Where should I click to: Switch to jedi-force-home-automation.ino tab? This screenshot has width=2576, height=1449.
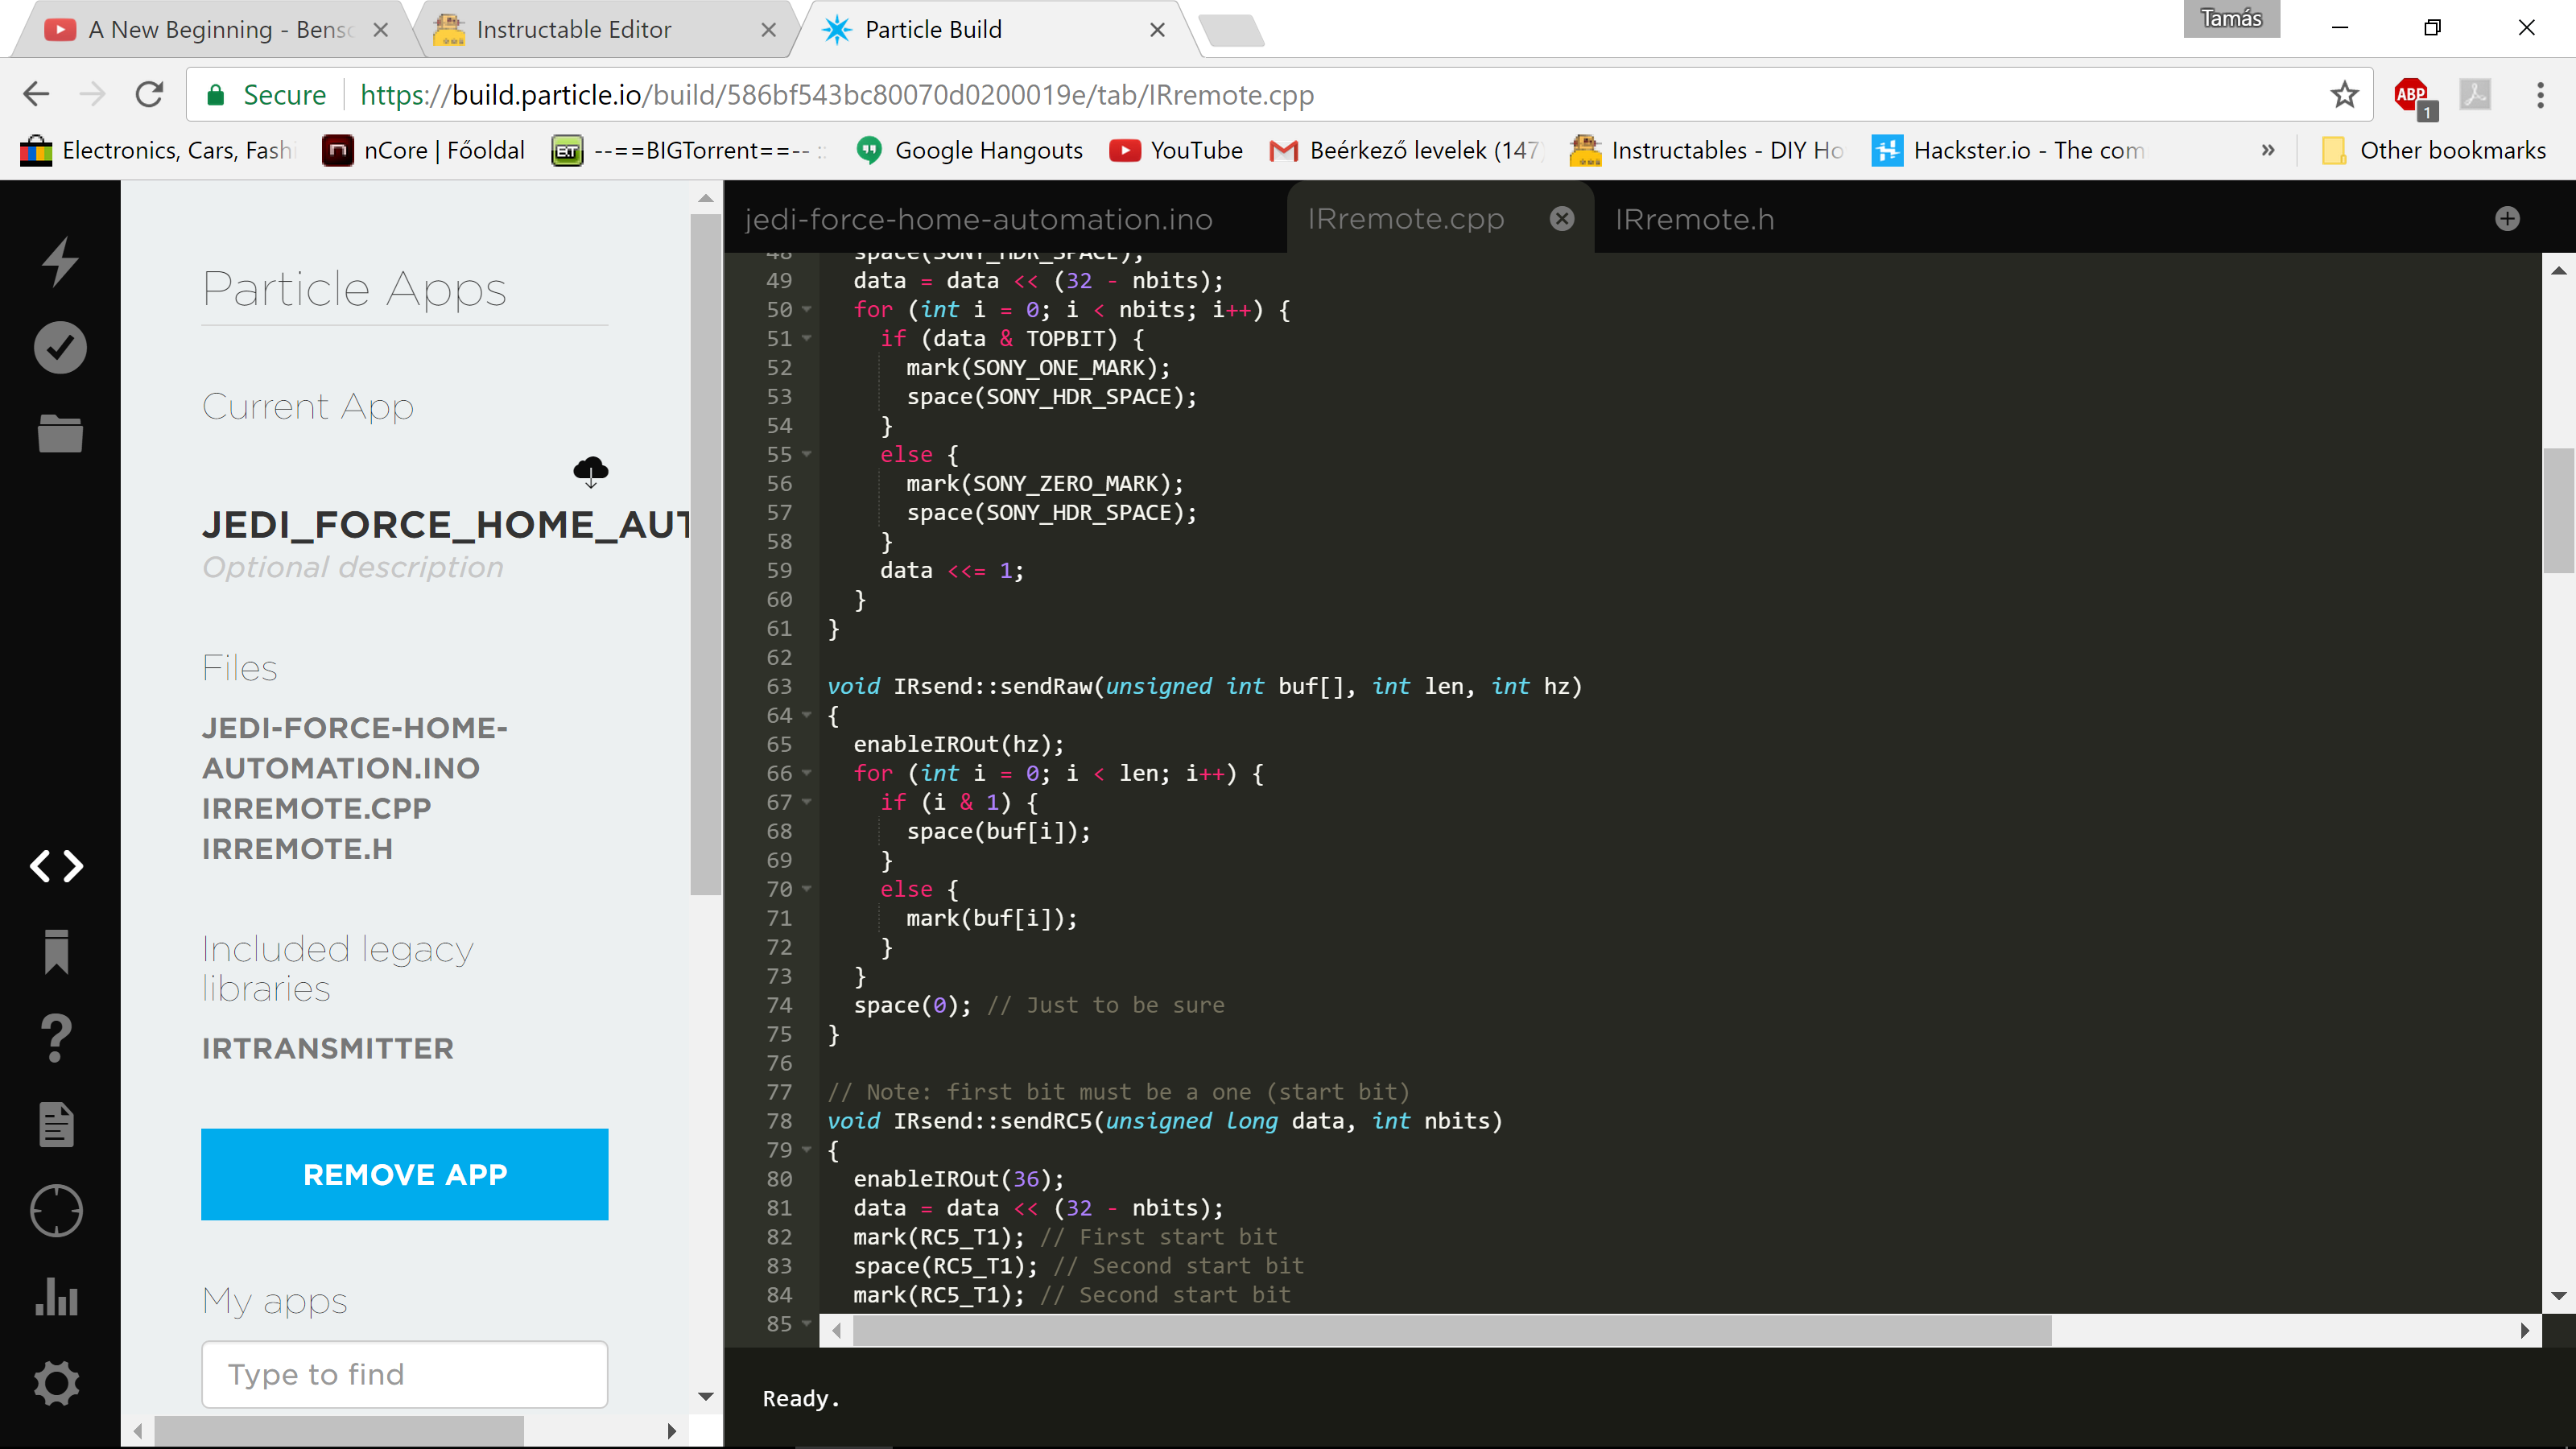pos(978,219)
